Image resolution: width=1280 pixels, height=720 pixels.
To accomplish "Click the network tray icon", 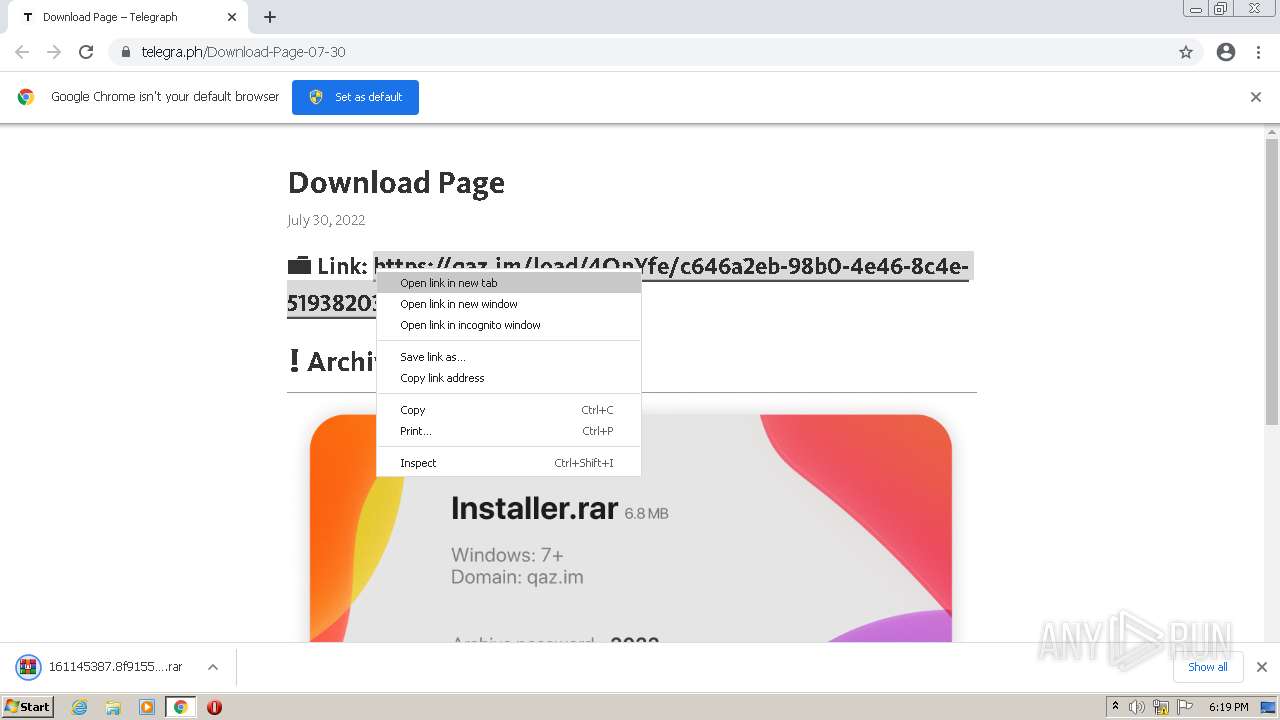I will pyautogui.click(x=1161, y=707).
